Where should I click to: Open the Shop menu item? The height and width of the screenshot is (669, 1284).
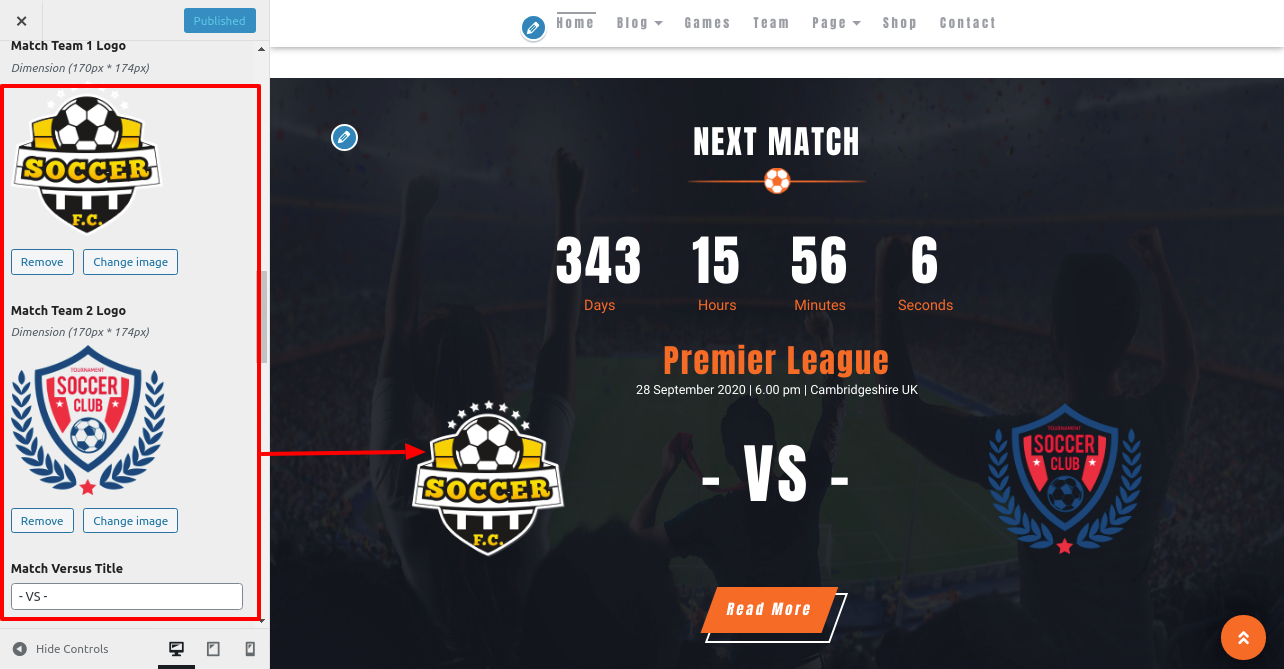[x=899, y=23]
